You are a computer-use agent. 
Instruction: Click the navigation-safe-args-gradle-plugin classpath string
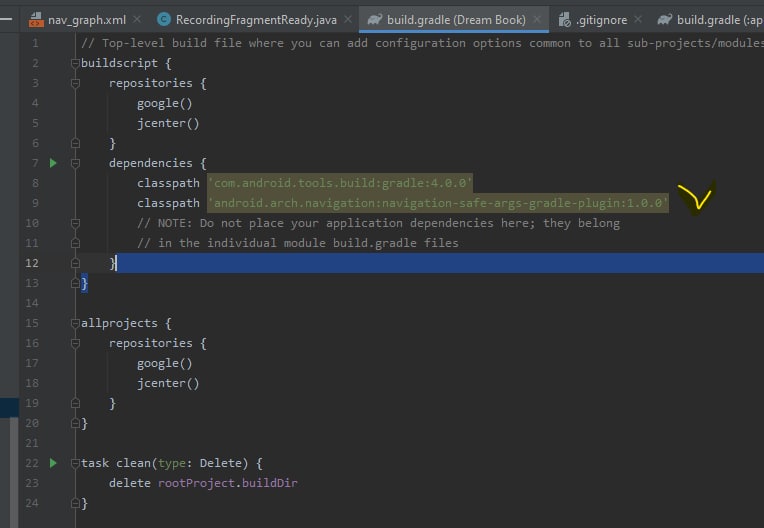coord(438,203)
